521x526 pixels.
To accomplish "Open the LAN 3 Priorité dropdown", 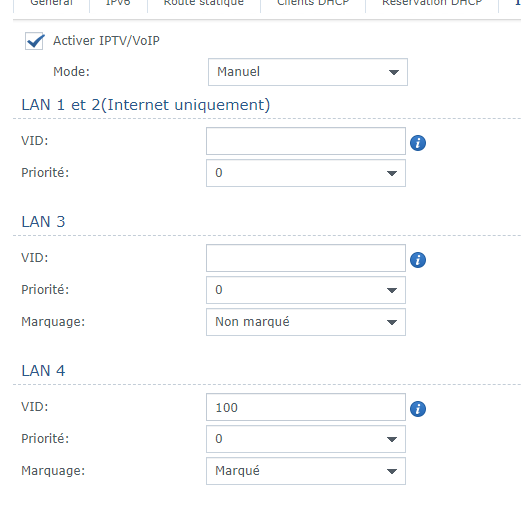I will click(306, 290).
